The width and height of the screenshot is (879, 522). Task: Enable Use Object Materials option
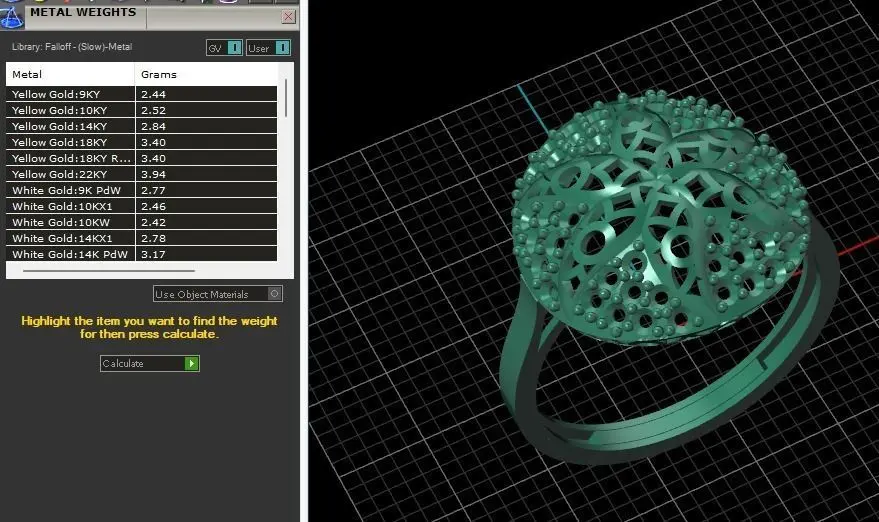click(x=218, y=294)
